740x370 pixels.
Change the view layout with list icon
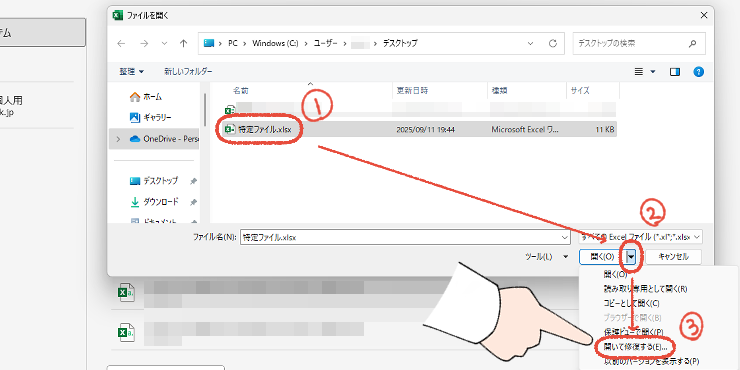(639, 72)
